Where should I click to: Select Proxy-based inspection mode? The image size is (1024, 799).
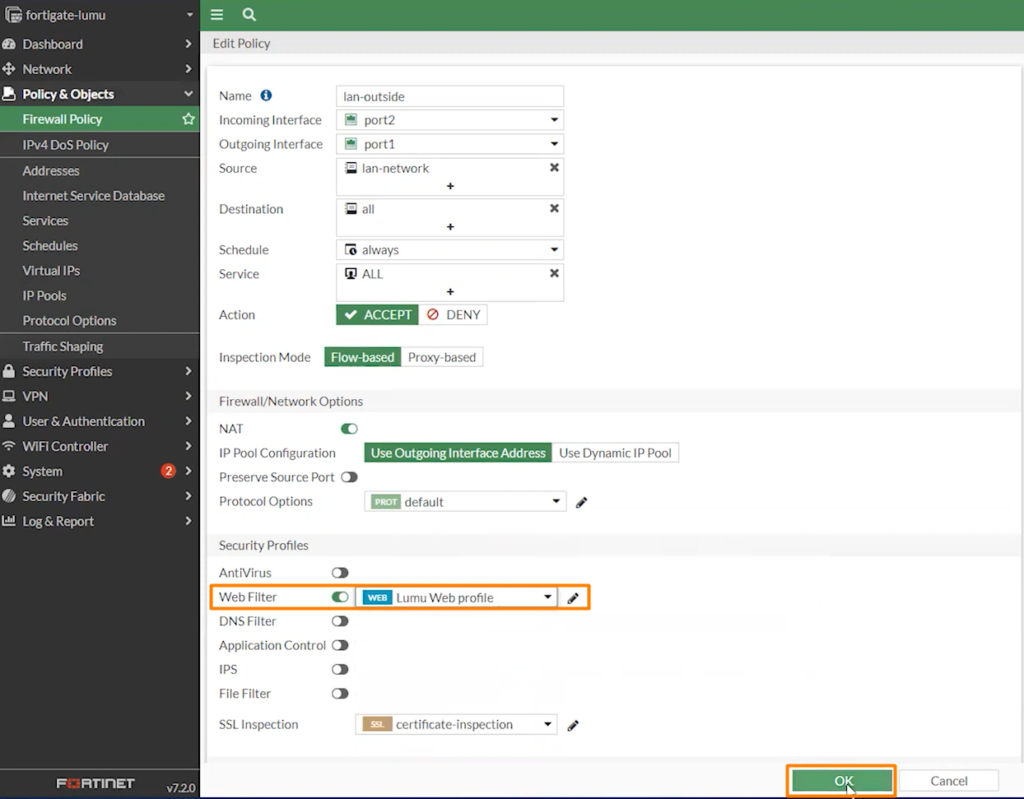point(442,357)
